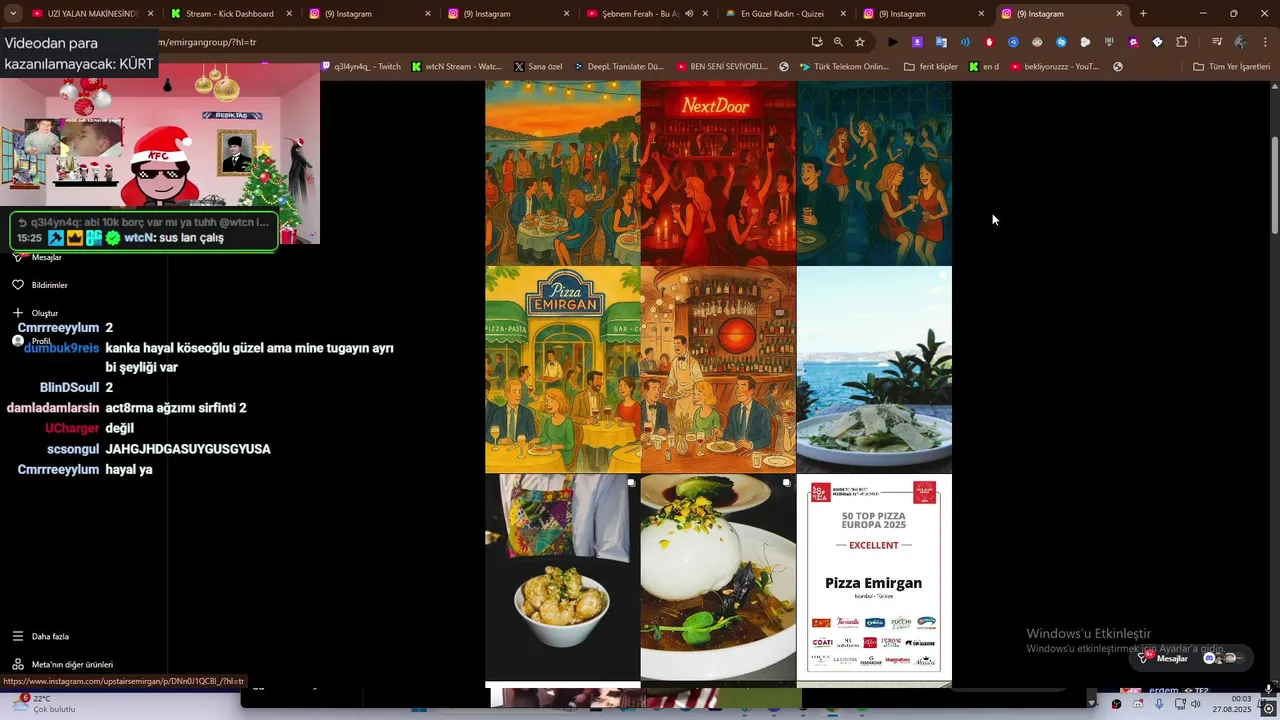Switch to the En Güzel Kadın - Quizei tab
The image size is (1280, 720).
point(785,14)
